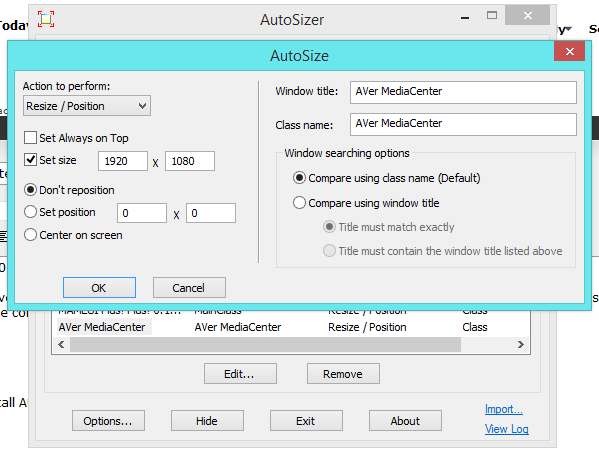The height and width of the screenshot is (460, 599).
Task: Click the Cancel button
Action: coord(189,288)
